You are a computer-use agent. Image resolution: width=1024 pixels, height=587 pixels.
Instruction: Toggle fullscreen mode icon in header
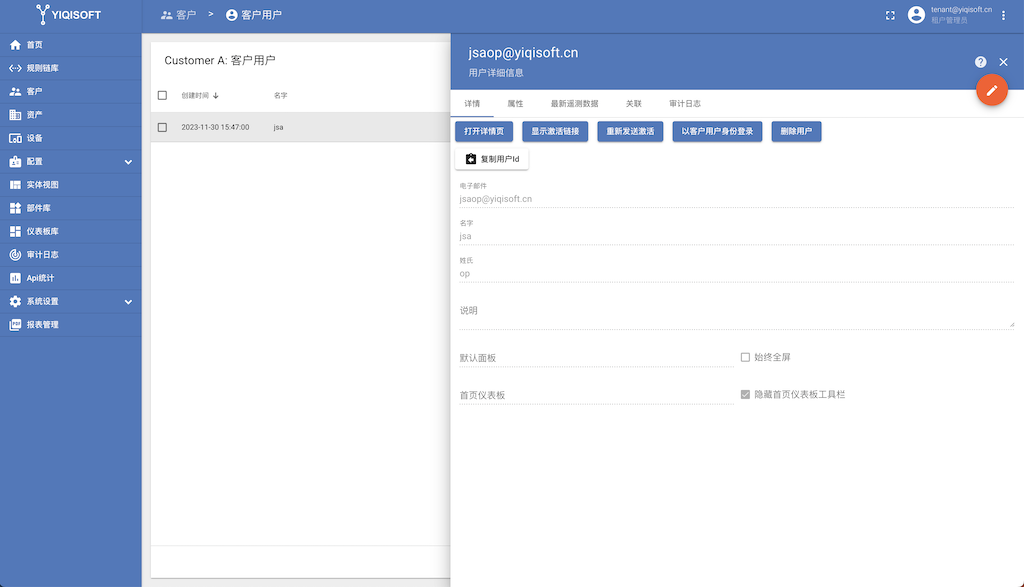[x=890, y=15]
